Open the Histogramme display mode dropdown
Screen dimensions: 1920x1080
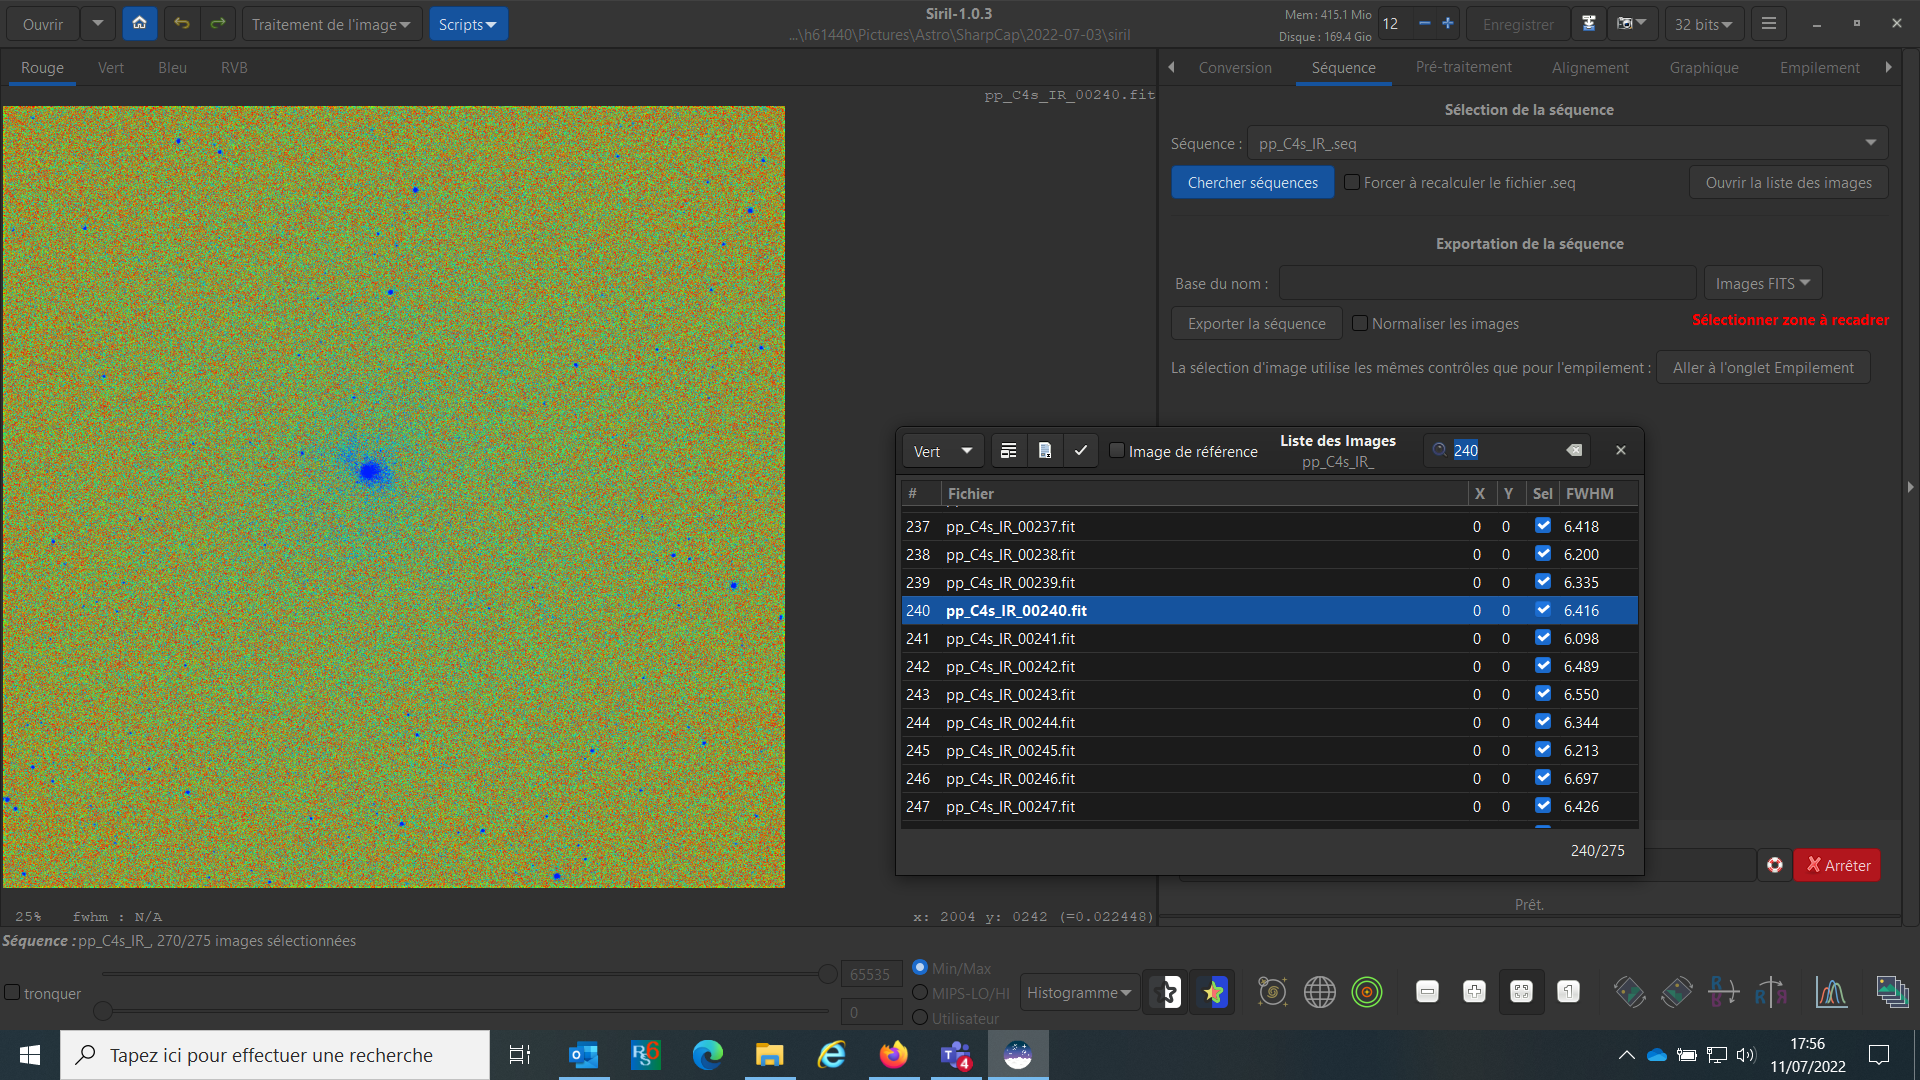coord(1079,993)
